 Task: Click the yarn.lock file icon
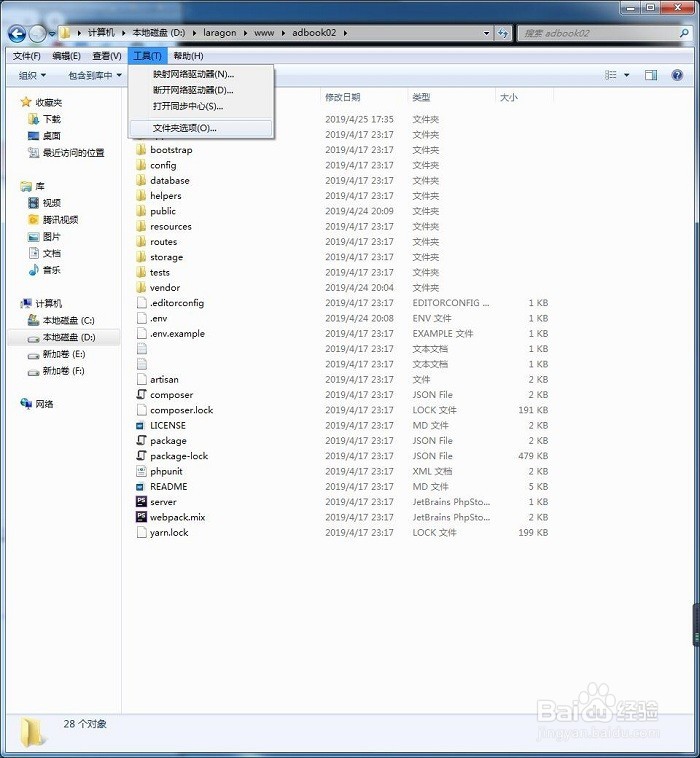coord(141,532)
